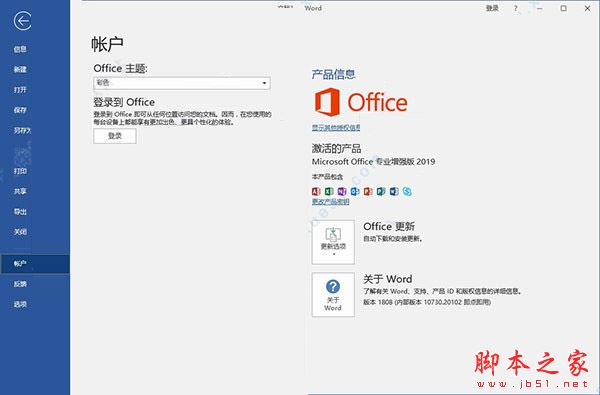600x395 pixels.
Task: Click the 产品信息 heading
Action: pos(333,74)
